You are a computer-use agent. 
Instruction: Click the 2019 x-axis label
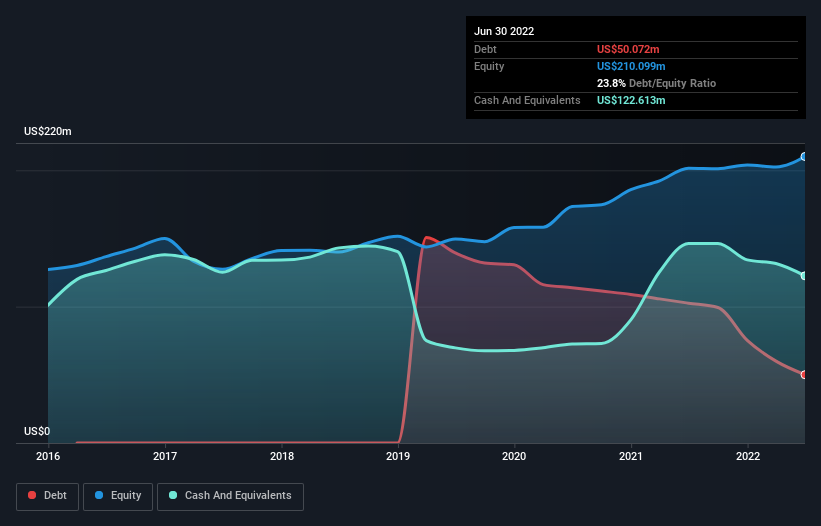(x=398, y=456)
